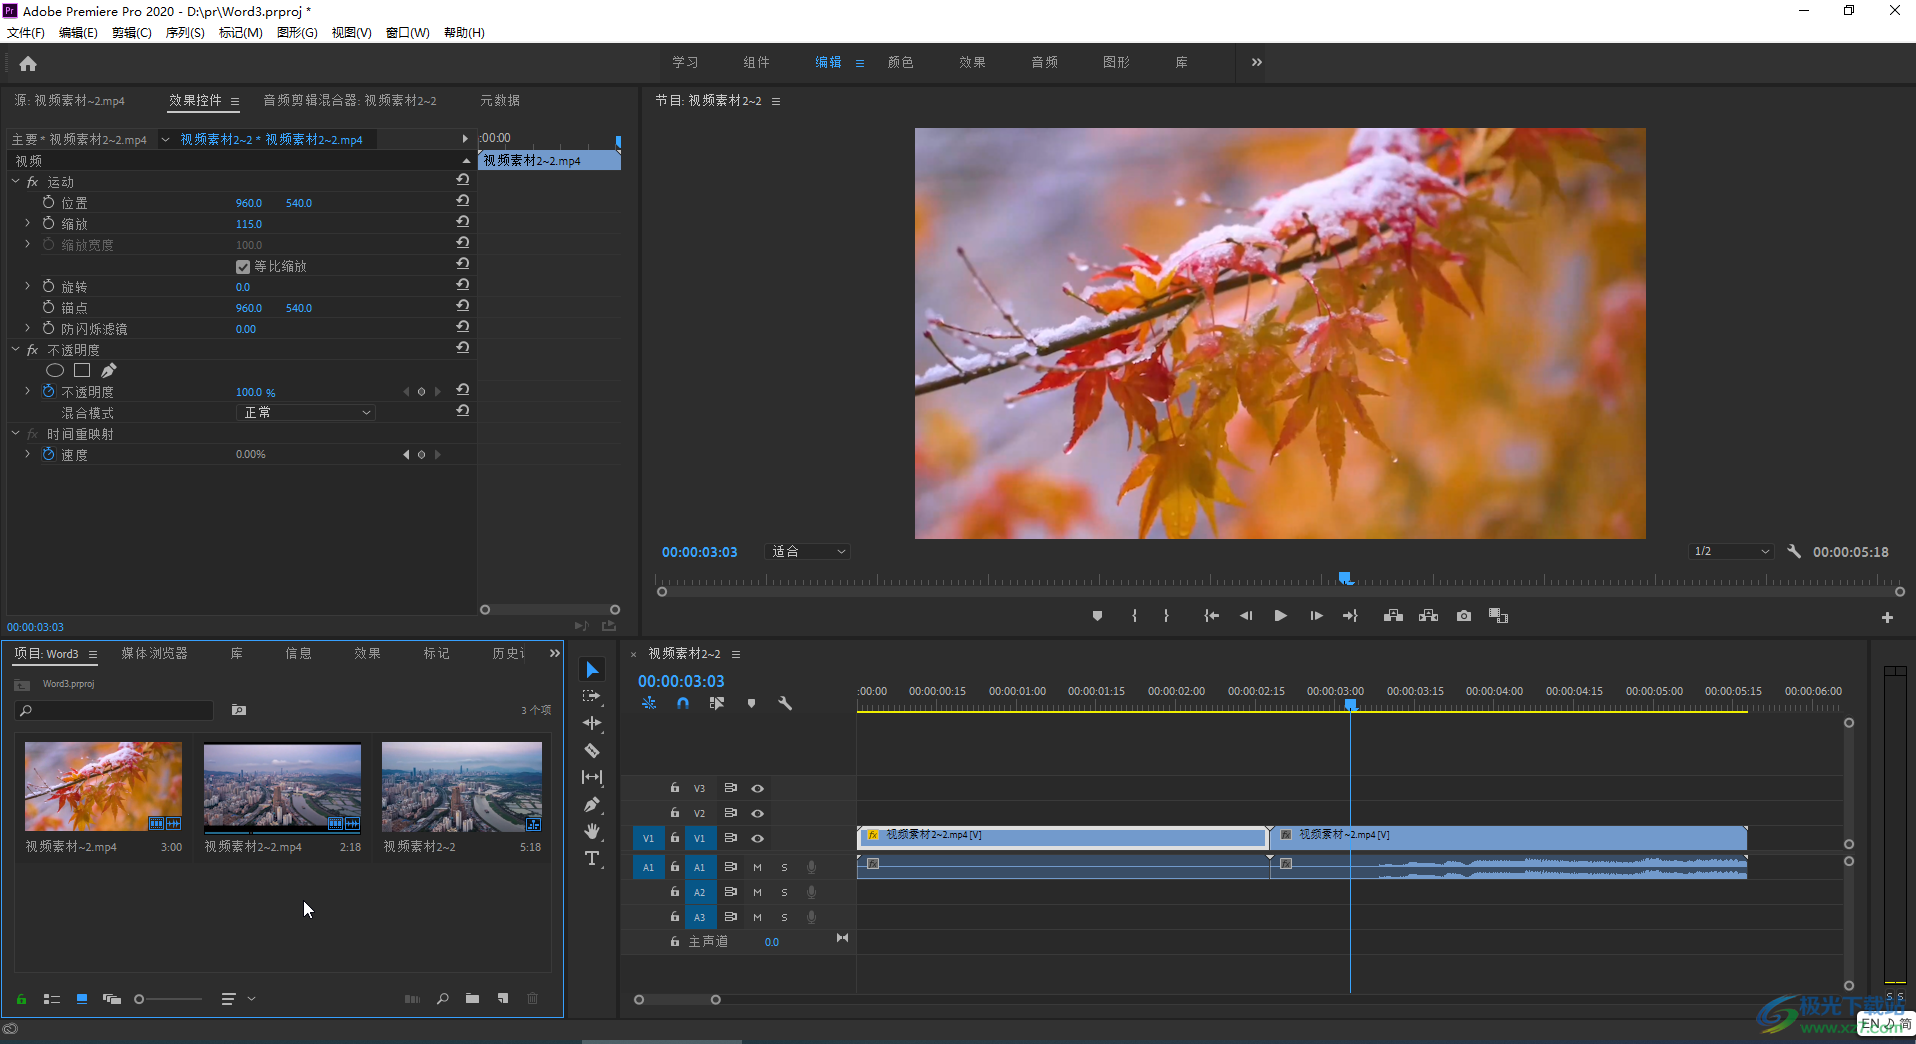
Task: Open the Media Browser tab
Action: pos(154,653)
